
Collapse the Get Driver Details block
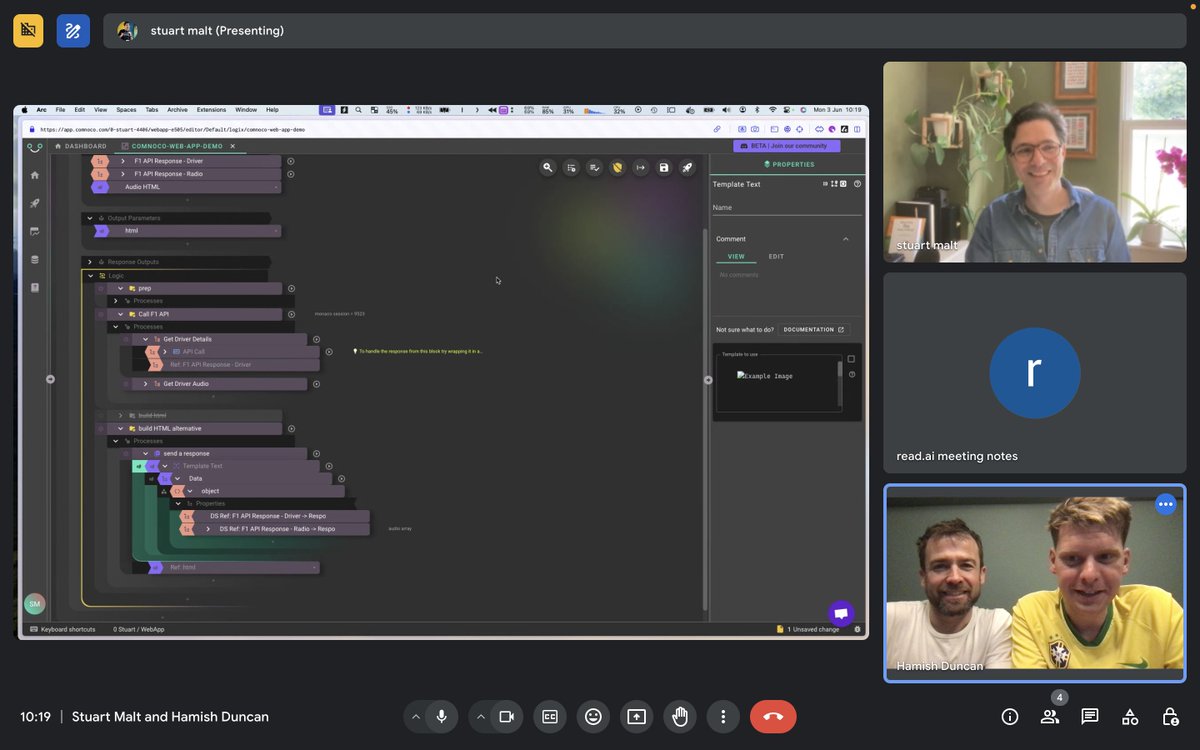(145, 339)
